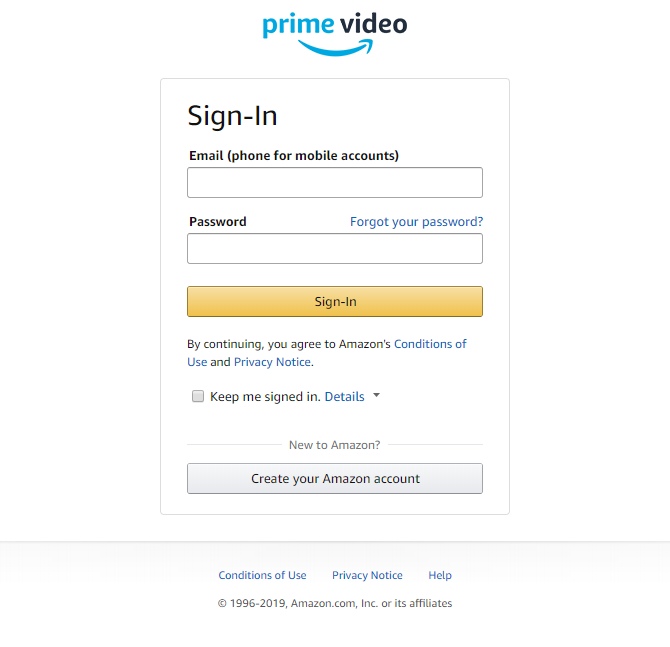The width and height of the screenshot is (670, 647).
Task: Check the Keep me signed in checkbox
Action: click(x=198, y=396)
